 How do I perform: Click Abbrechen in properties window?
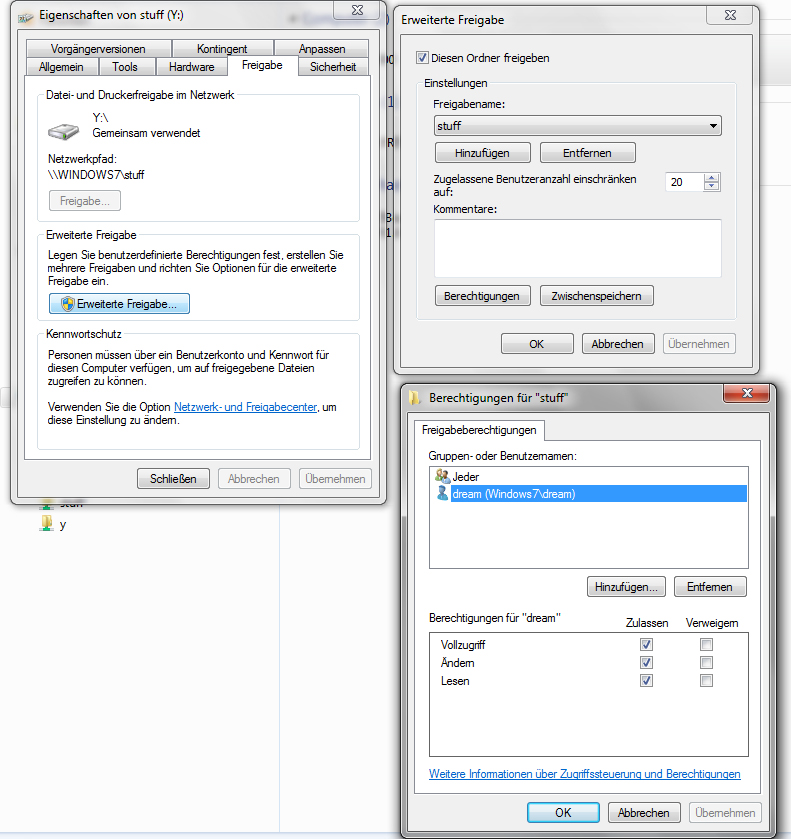tap(254, 479)
